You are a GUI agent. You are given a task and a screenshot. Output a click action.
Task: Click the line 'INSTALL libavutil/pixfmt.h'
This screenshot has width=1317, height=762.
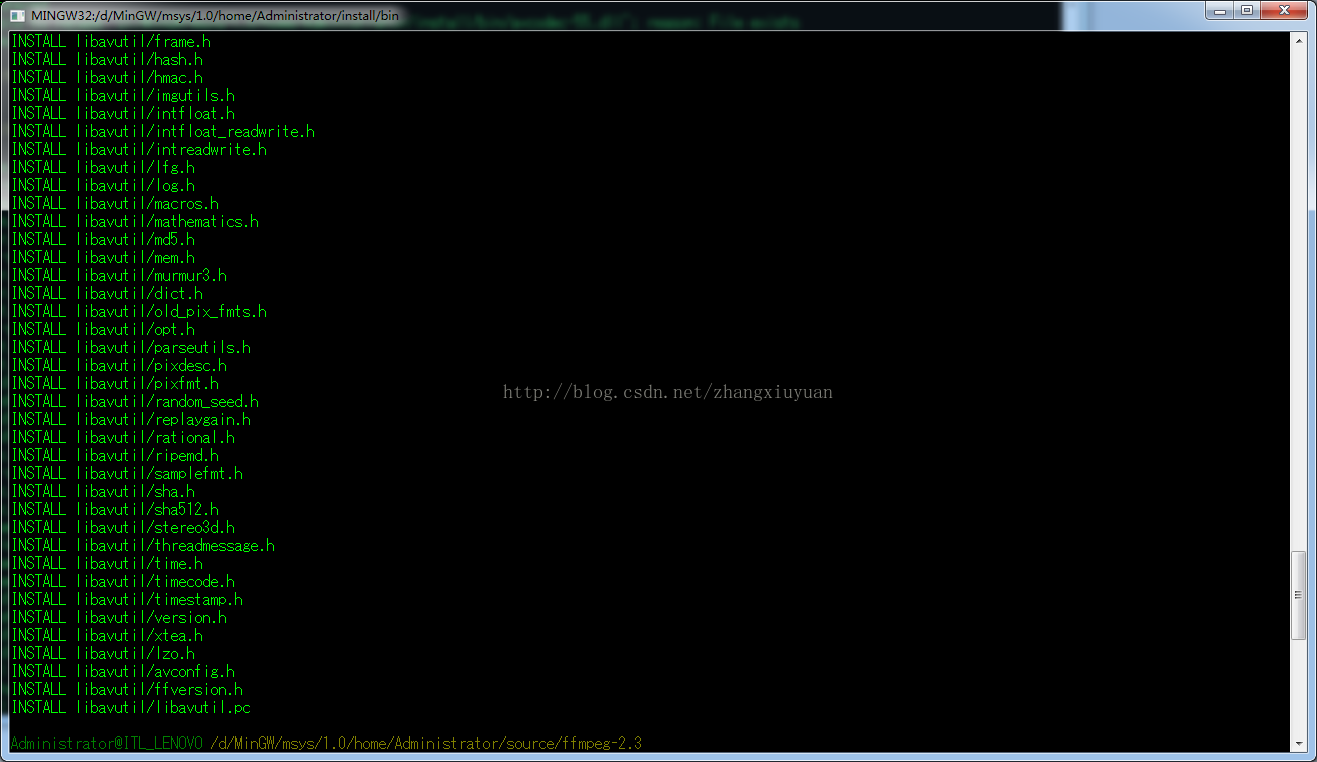coord(115,384)
